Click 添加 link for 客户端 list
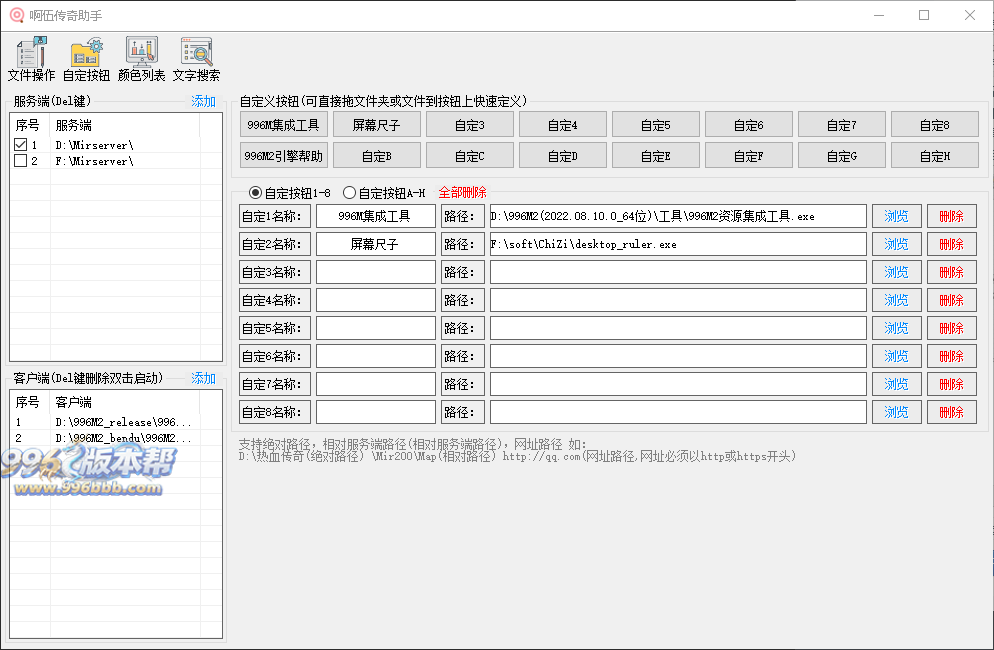Image resolution: width=994 pixels, height=650 pixels. tap(203, 378)
